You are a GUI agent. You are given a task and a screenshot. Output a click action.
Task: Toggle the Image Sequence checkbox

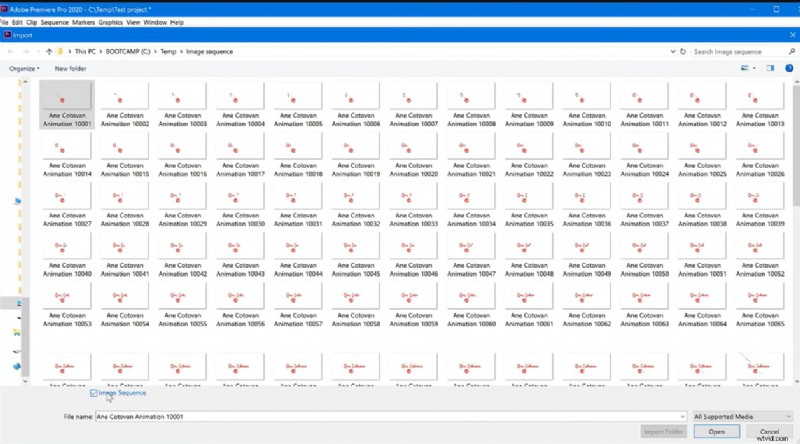click(x=95, y=393)
